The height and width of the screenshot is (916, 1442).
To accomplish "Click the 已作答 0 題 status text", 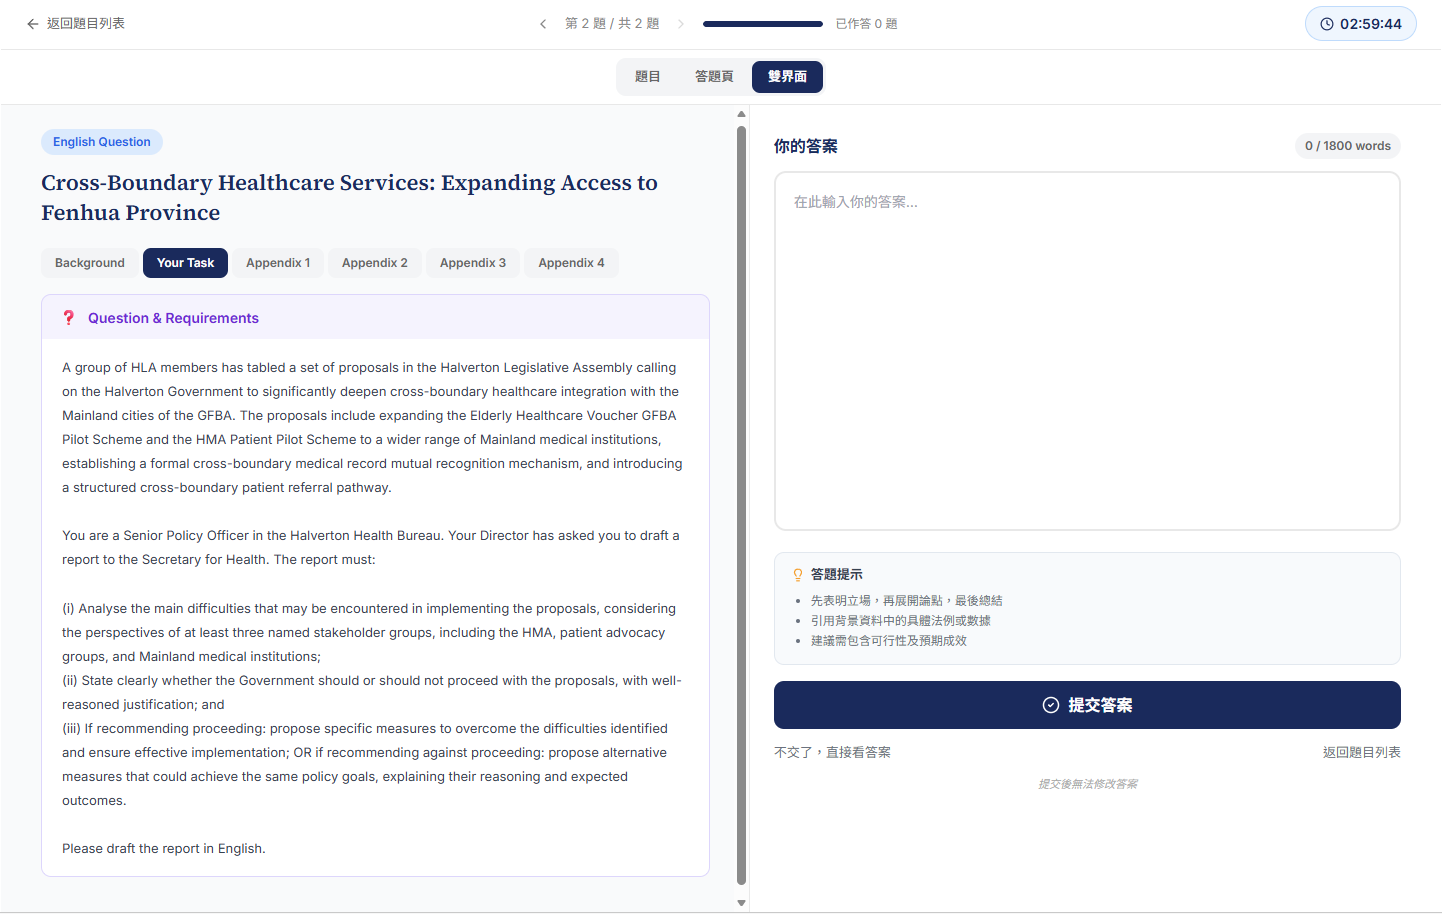I will coord(866,24).
